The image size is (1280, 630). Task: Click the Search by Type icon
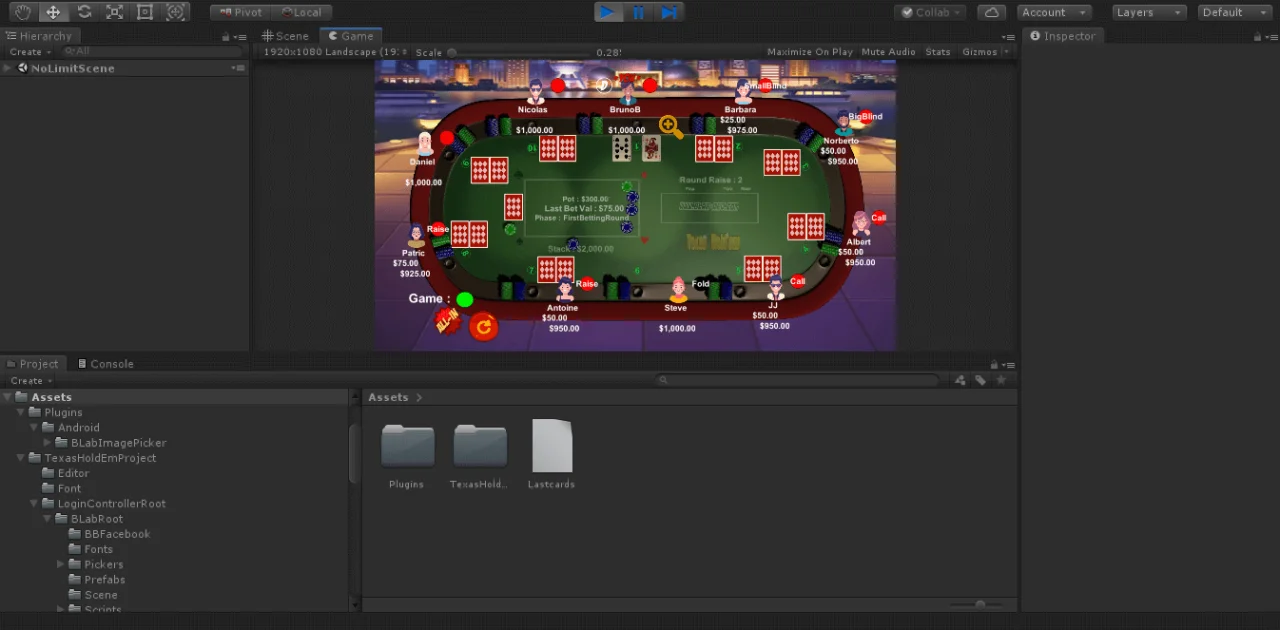(961, 380)
